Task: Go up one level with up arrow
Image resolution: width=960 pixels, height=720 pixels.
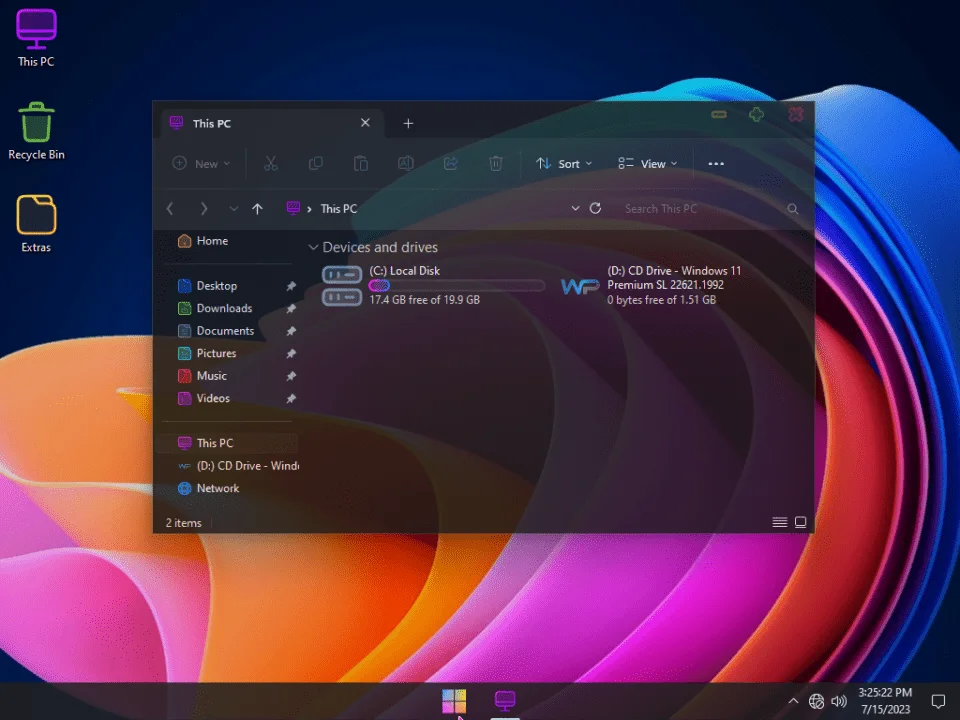Action: (x=257, y=209)
